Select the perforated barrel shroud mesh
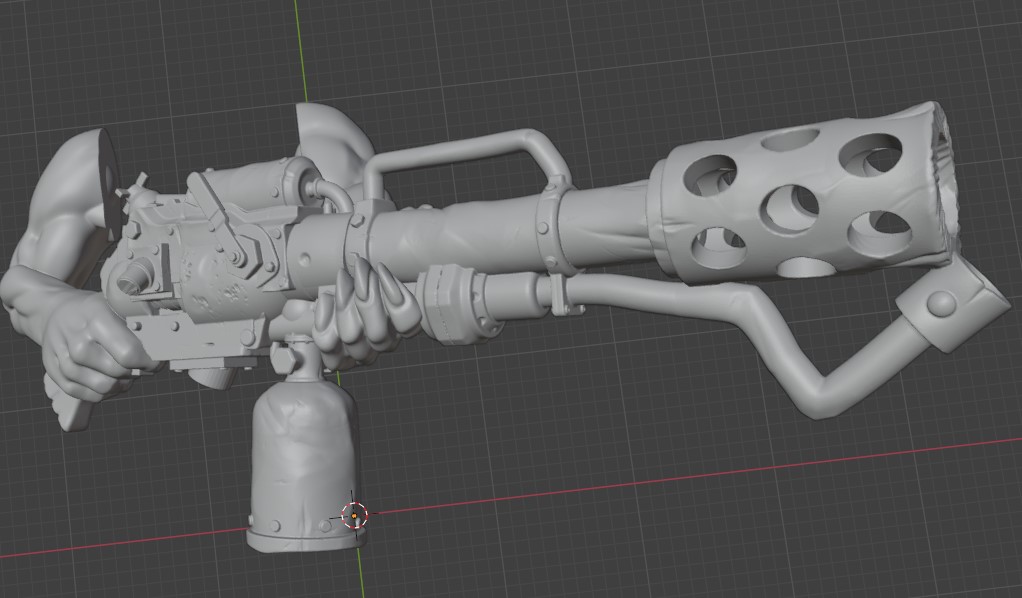The width and height of the screenshot is (1022, 598). (805, 192)
